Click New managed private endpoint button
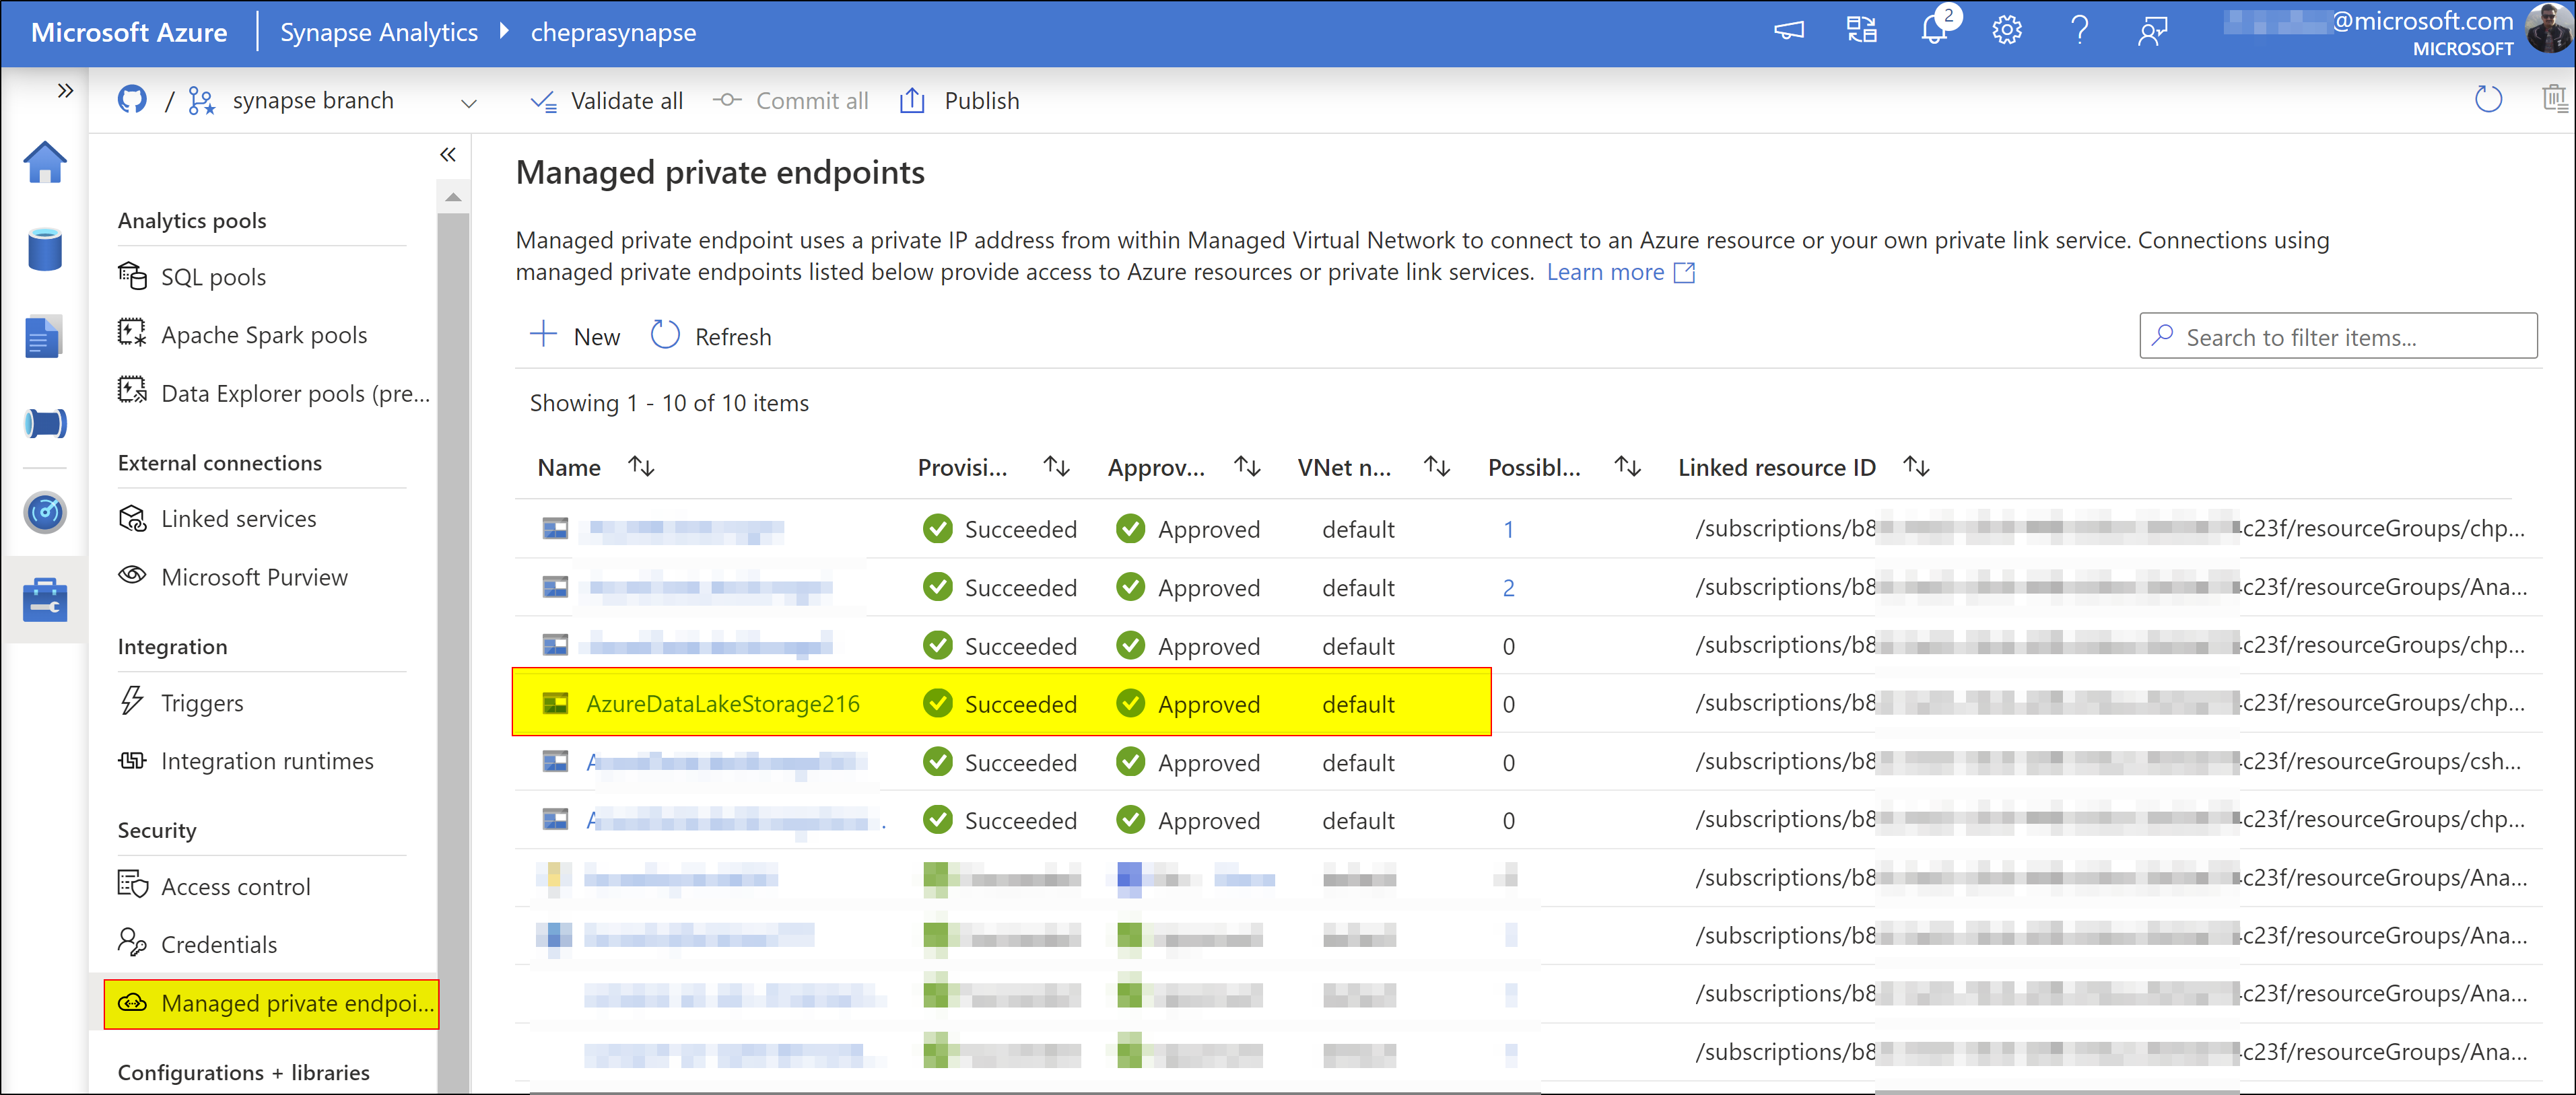This screenshot has width=2576, height=1095. [575, 337]
